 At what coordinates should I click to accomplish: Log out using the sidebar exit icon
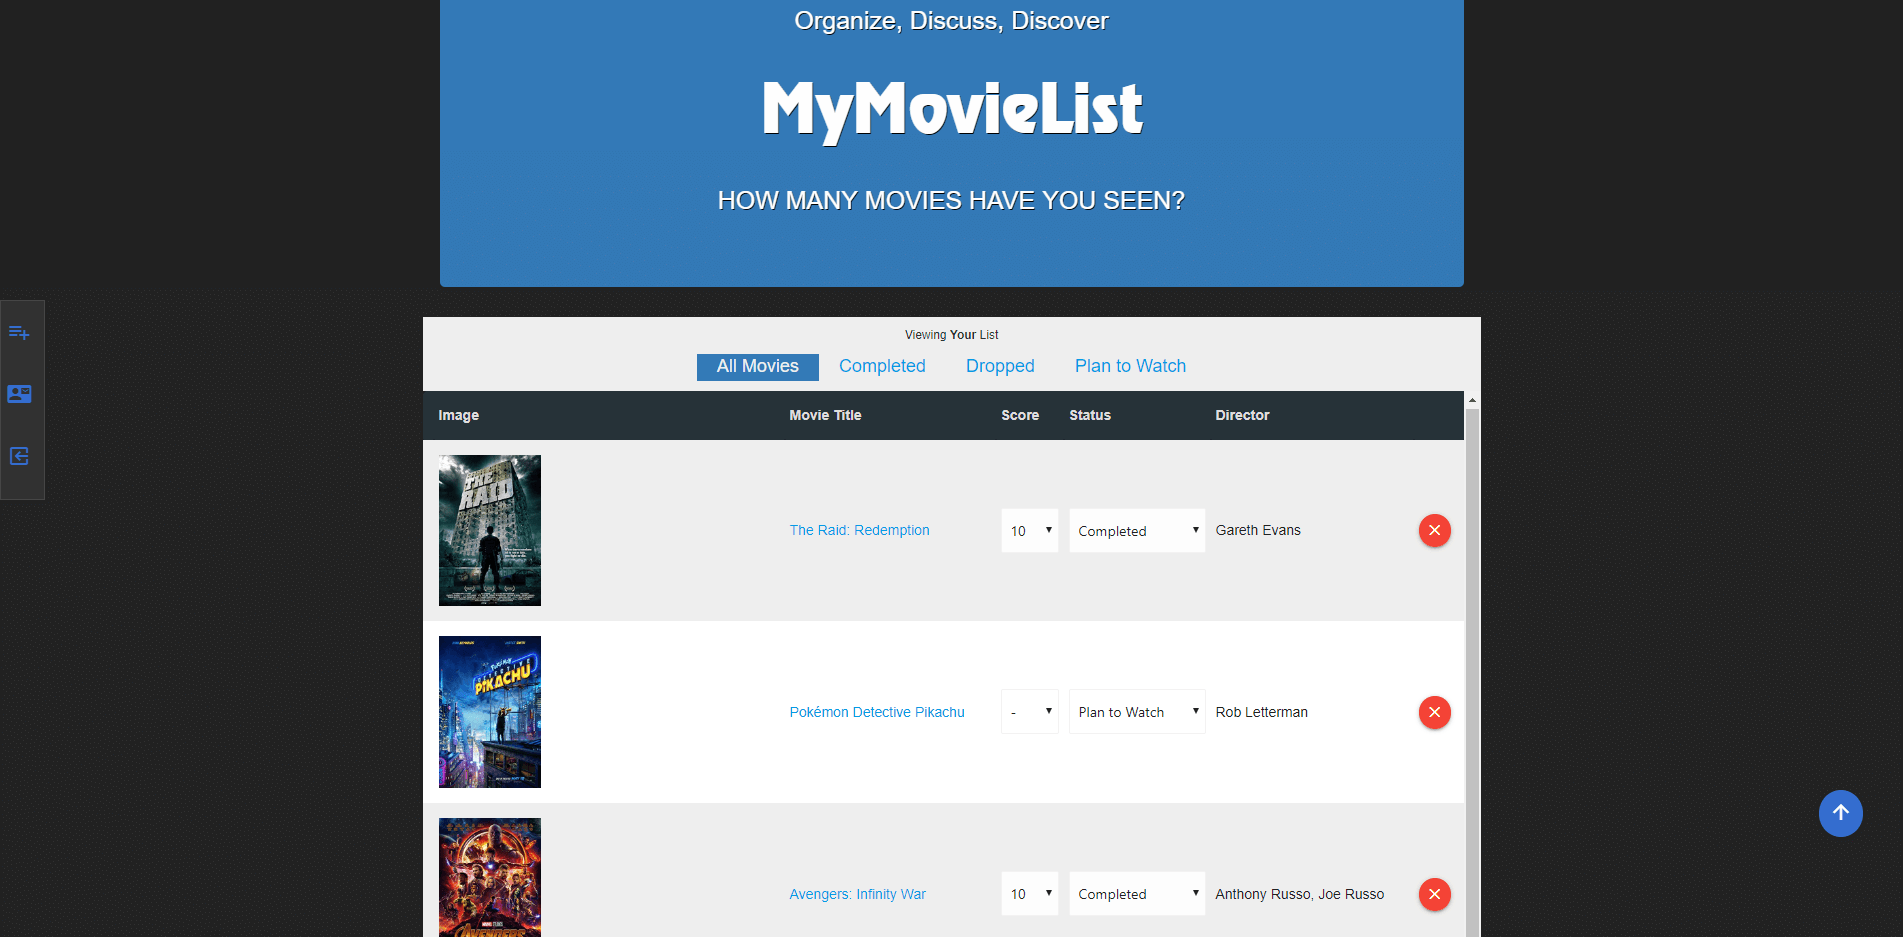(20, 456)
